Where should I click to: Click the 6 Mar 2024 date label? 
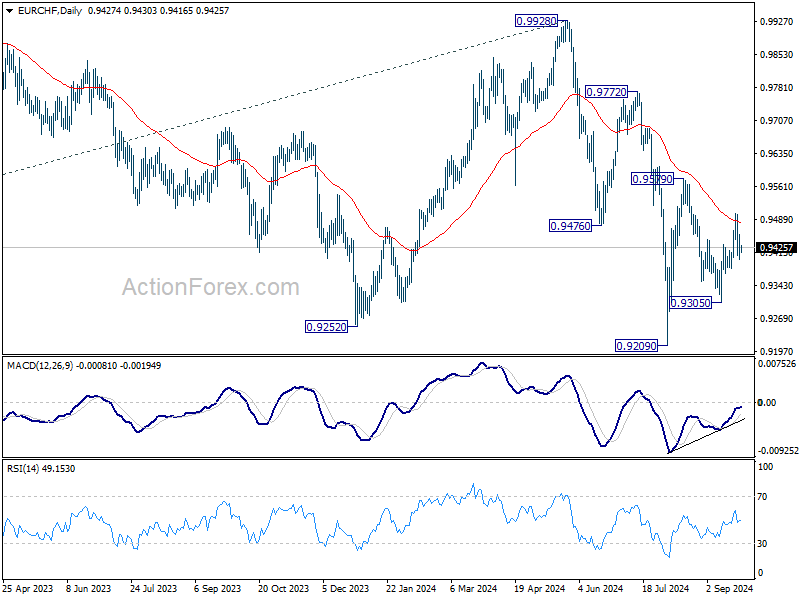[474, 588]
